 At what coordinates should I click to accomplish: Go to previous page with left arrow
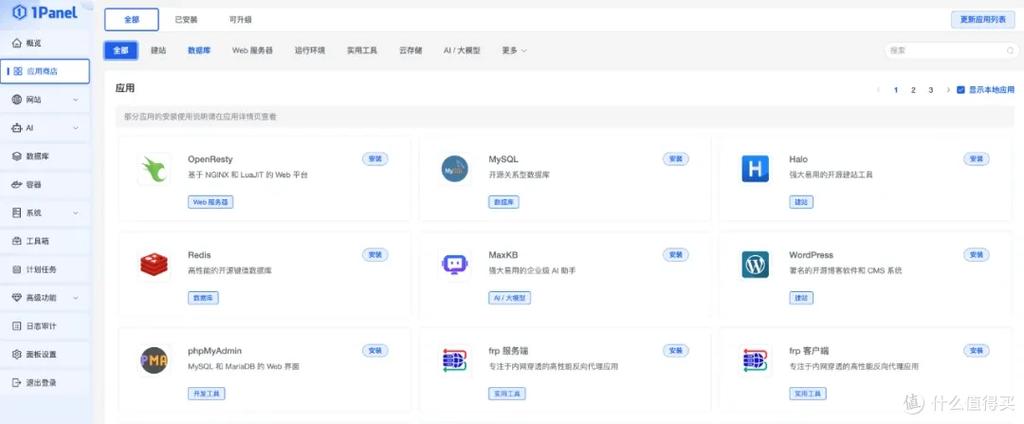[x=878, y=90]
